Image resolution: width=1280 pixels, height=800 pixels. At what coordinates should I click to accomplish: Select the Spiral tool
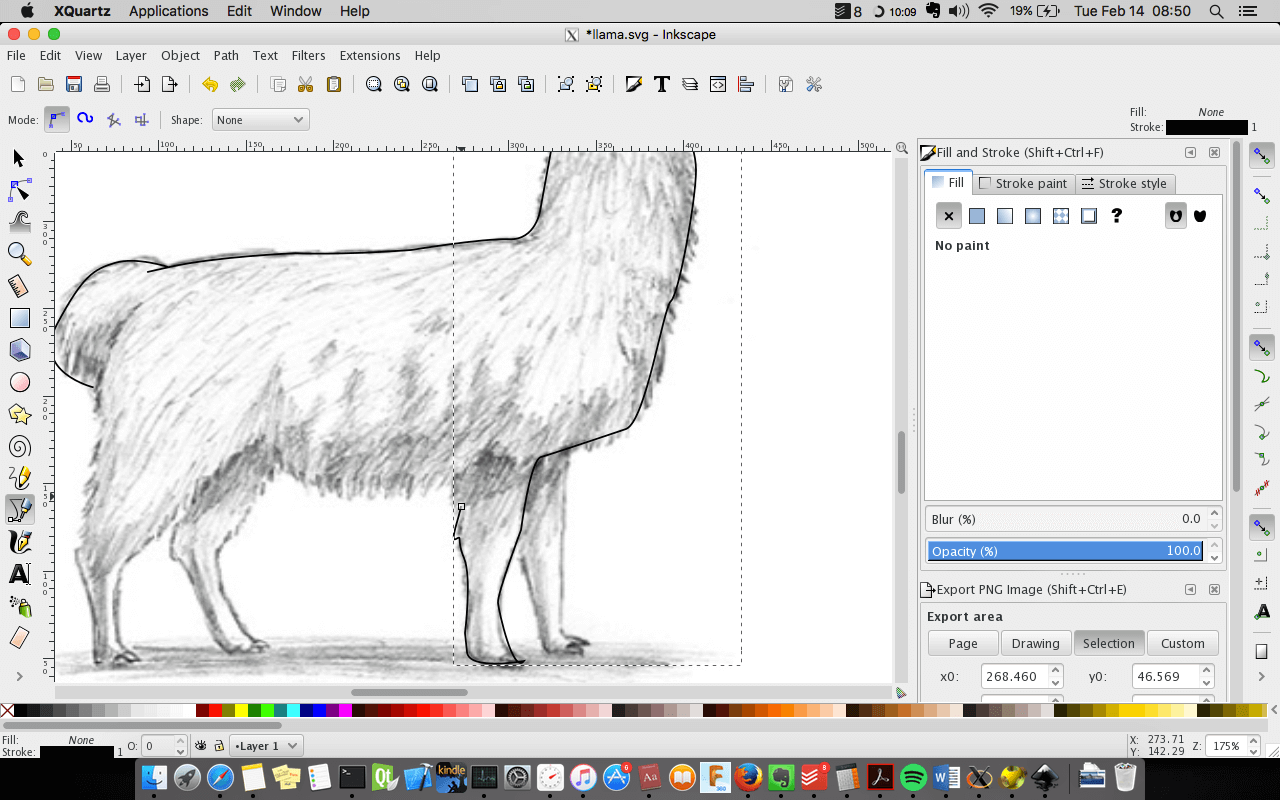click(19, 446)
